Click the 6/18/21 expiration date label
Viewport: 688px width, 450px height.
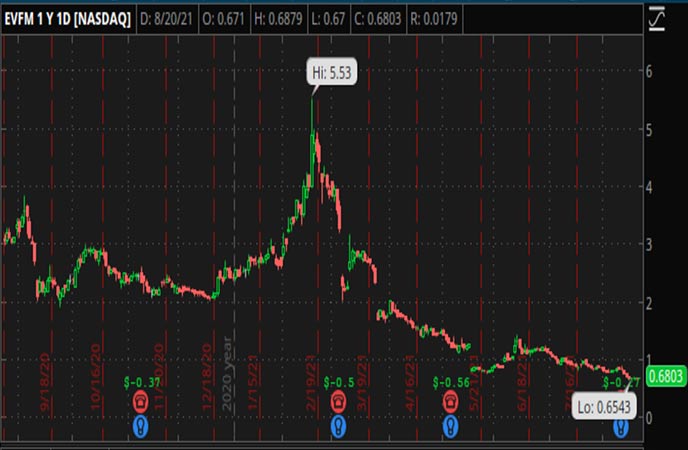pos(522,382)
